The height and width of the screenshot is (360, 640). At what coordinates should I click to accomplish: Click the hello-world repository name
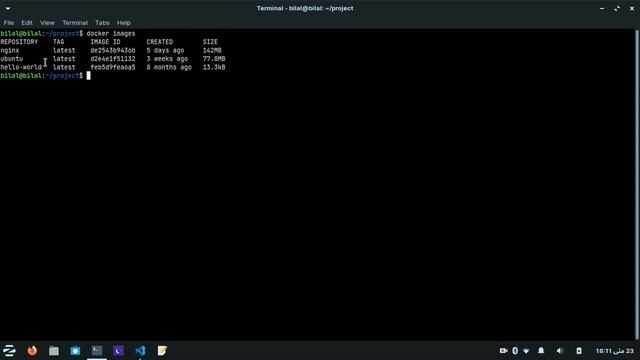coord(21,67)
